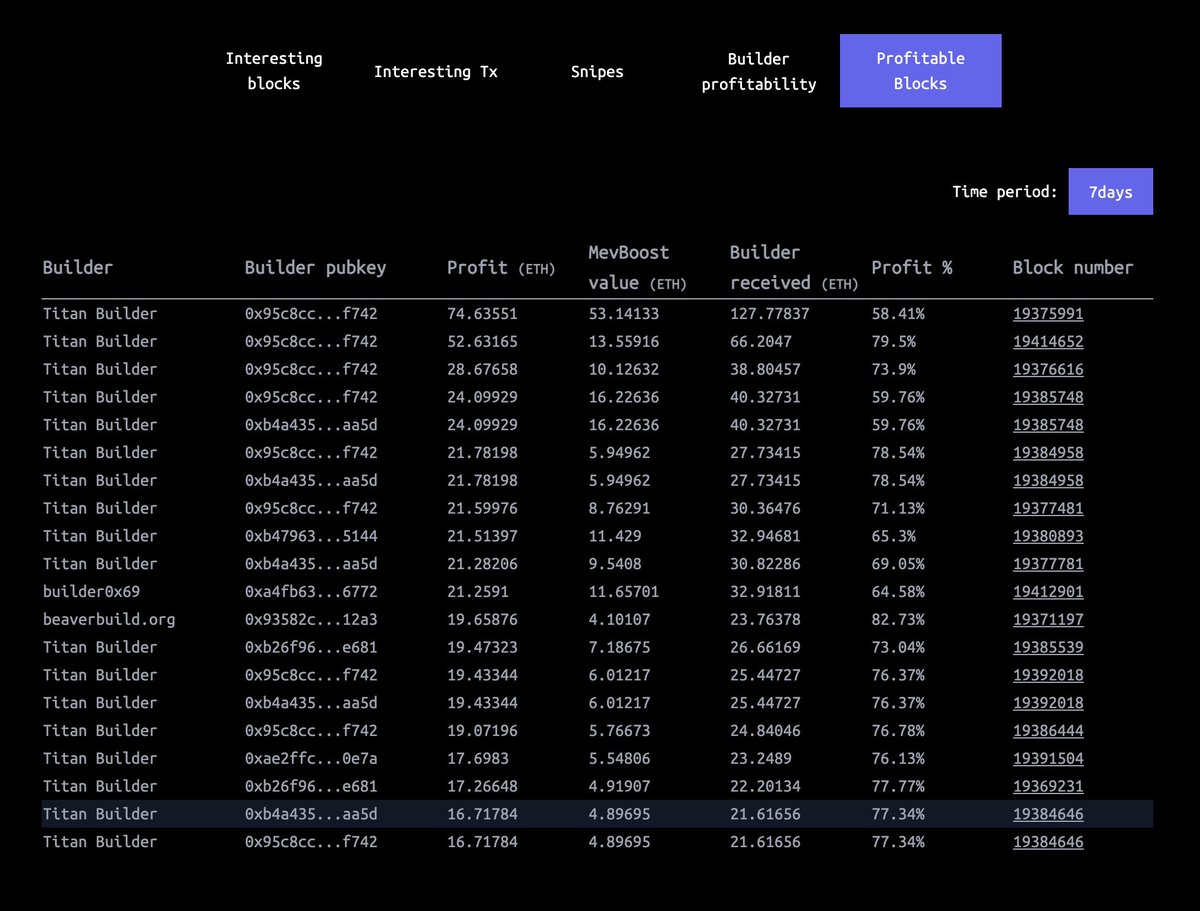Click the Profit % column header
1200x911 pixels.
click(x=912, y=268)
